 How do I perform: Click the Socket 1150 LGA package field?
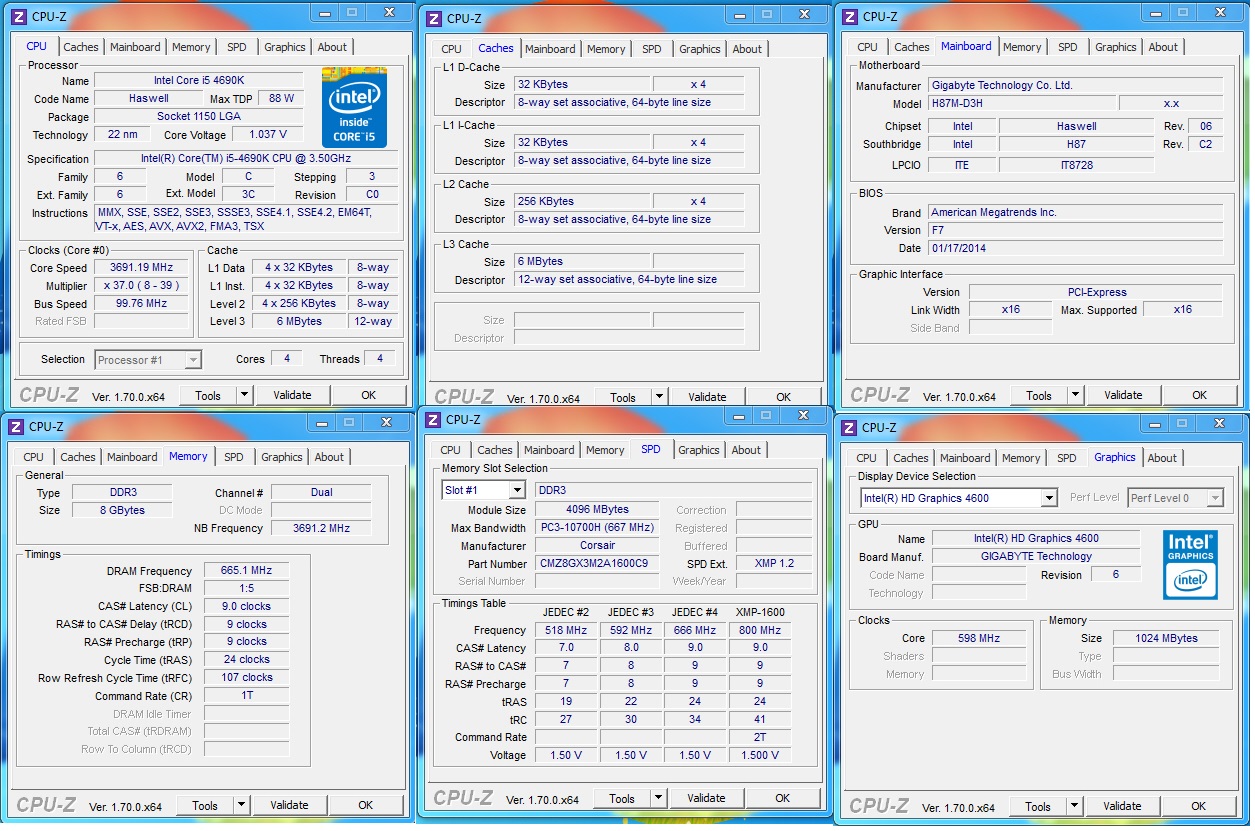[x=198, y=116]
